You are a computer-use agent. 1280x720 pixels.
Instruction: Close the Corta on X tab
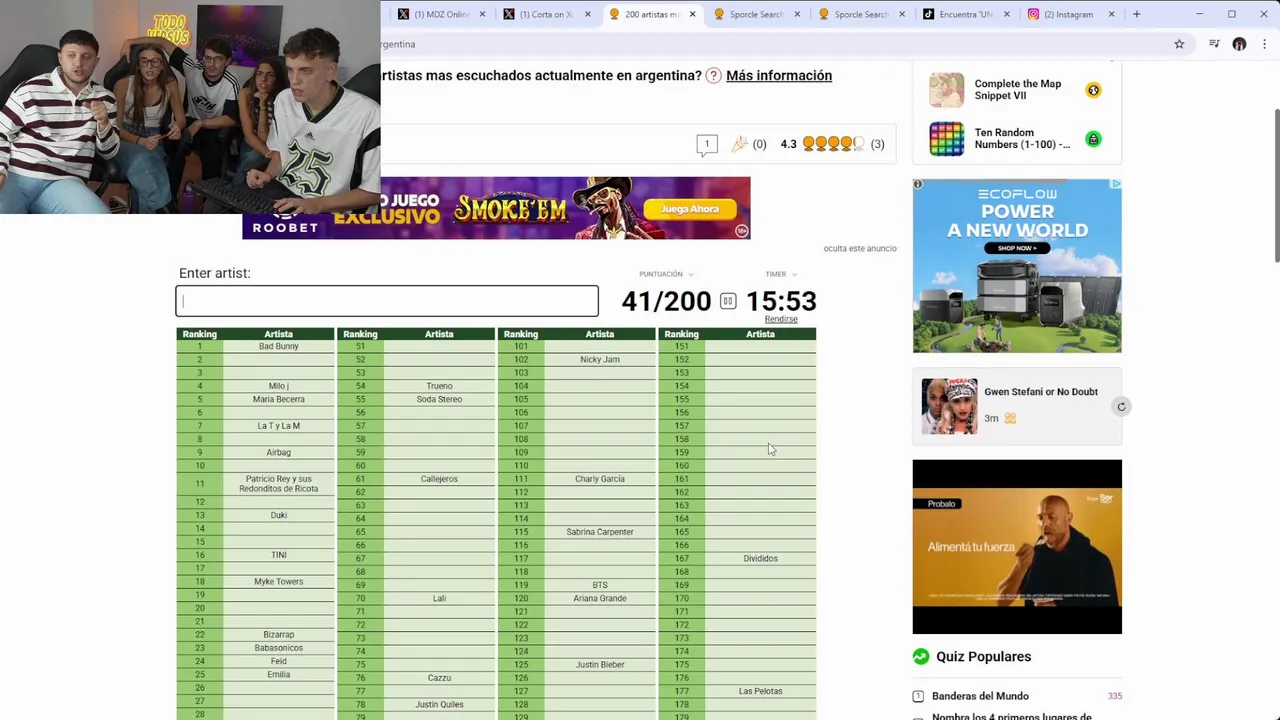[587, 14]
